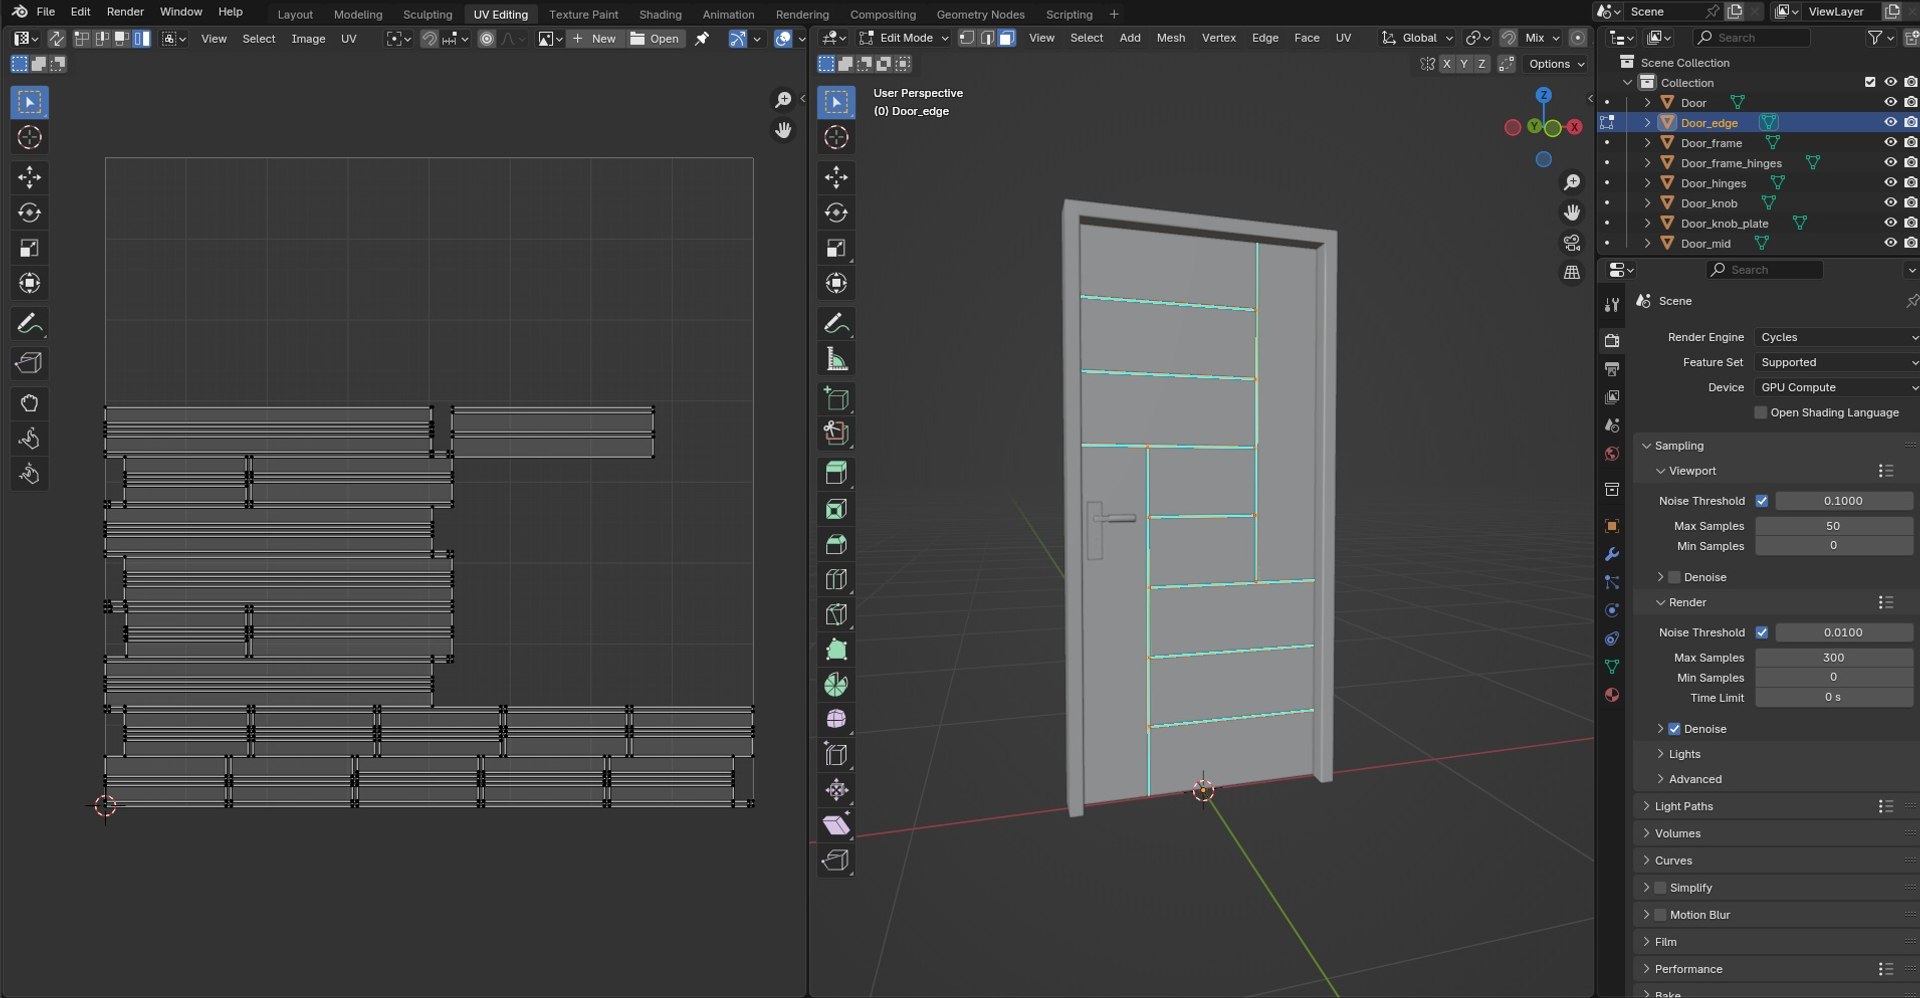This screenshot has height=998, width=1920.
Task: Select the Grab tool in UV editor
Action: coord(29,403)
